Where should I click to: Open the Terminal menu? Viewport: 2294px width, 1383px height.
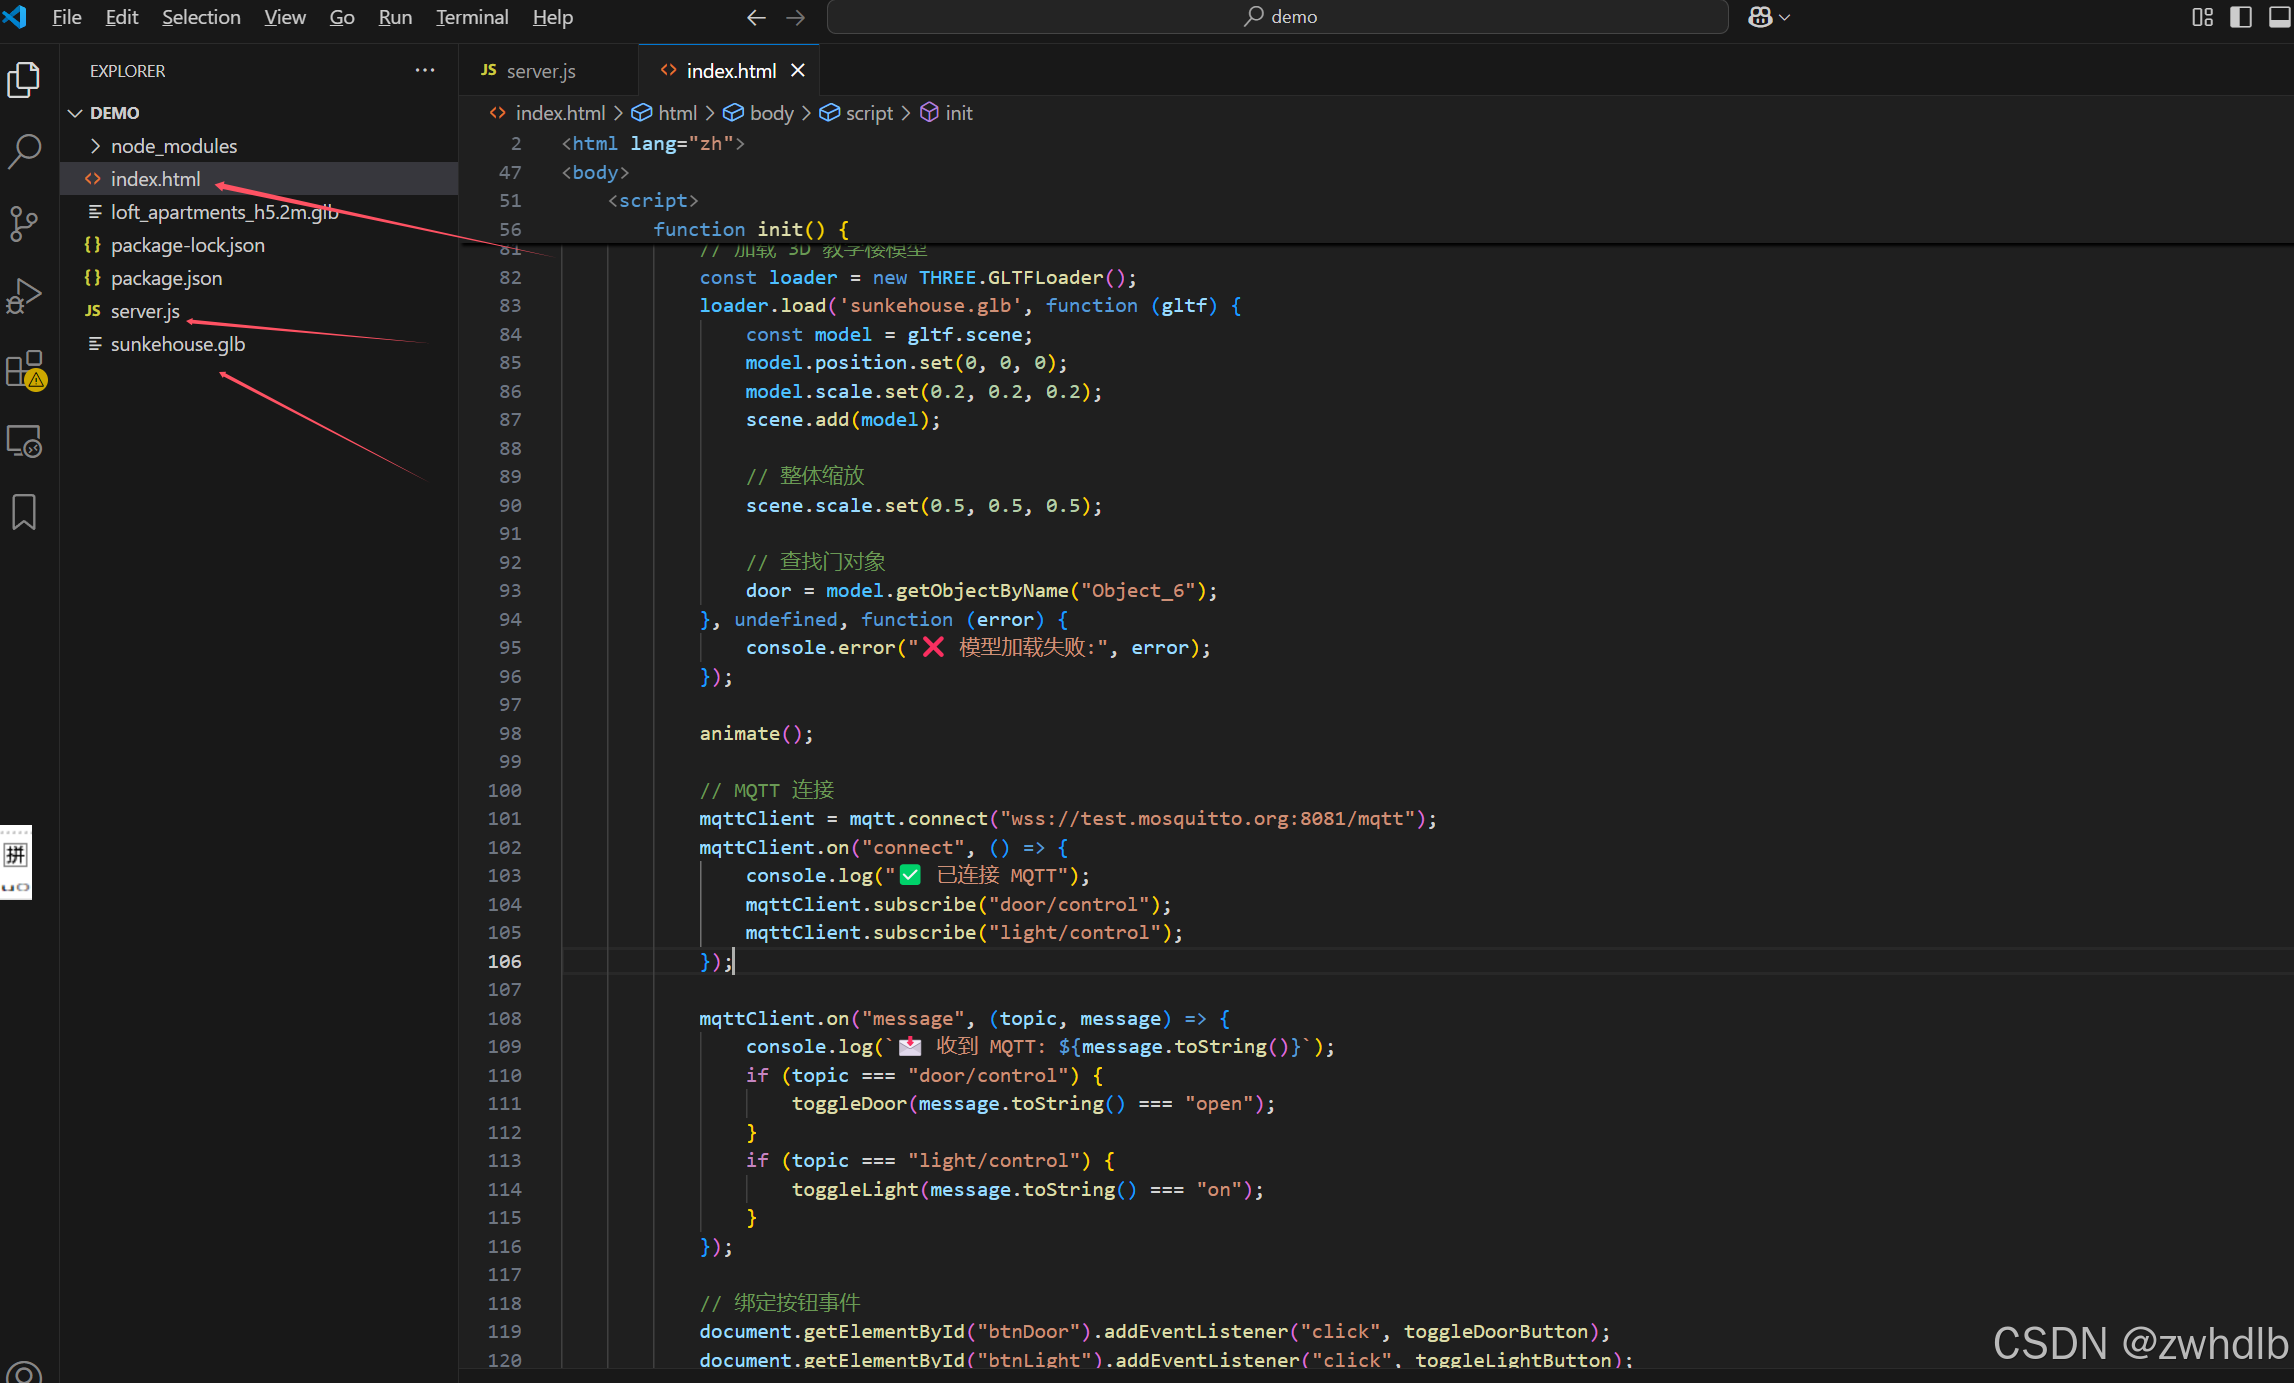(x=471, y=17)
